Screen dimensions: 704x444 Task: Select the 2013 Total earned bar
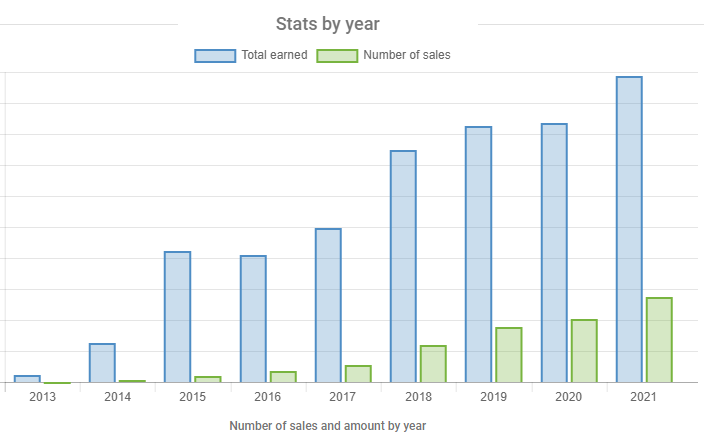click(27, 379)
